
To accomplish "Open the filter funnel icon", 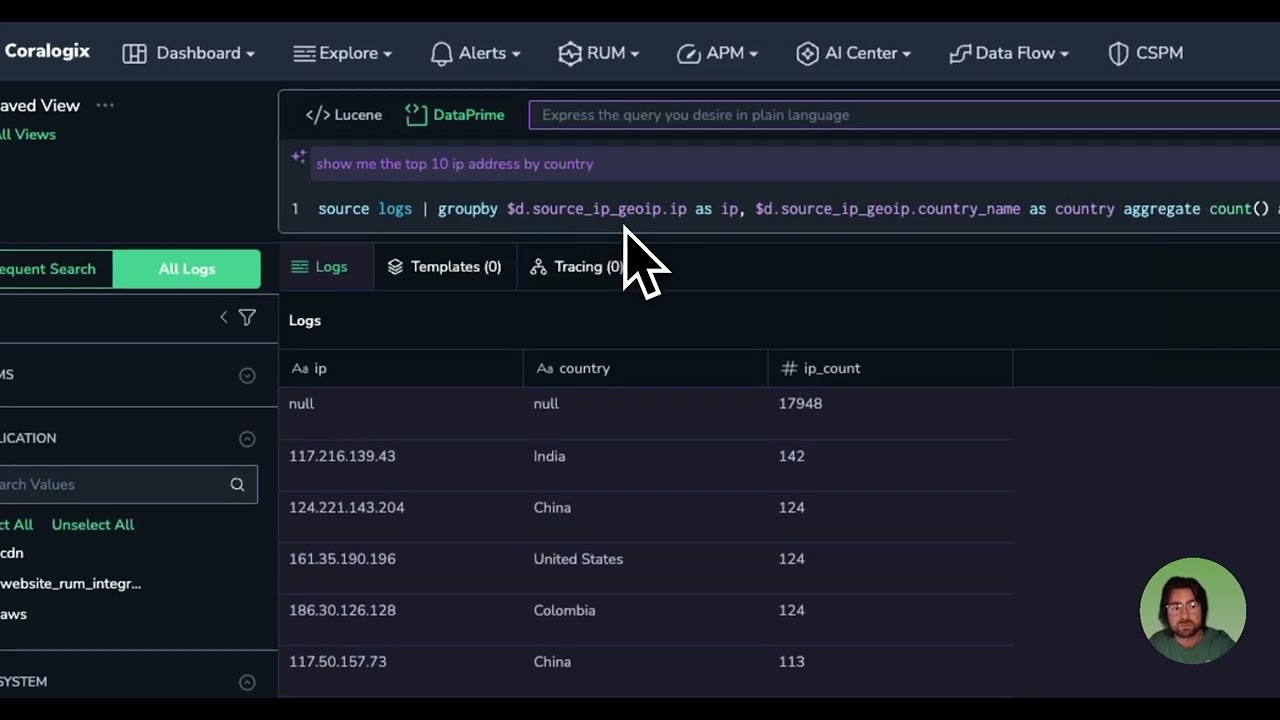I will (x=247, y=318).
